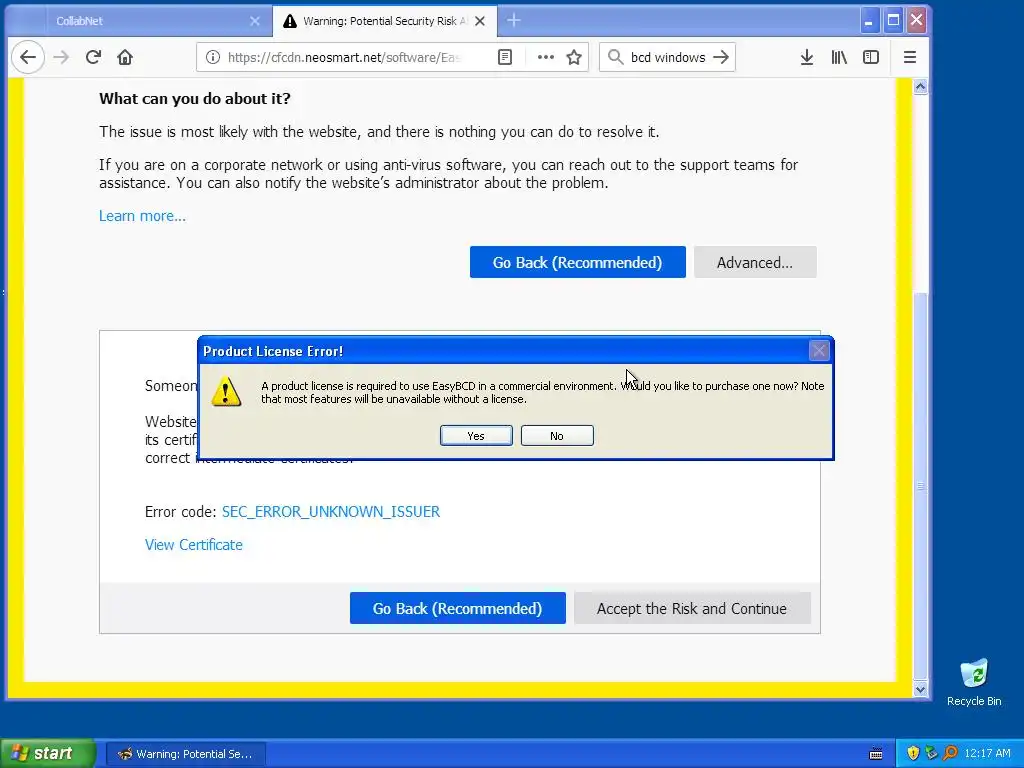Minimize the Firefox window
This screenshot has height=768, width=1024.
869,21
